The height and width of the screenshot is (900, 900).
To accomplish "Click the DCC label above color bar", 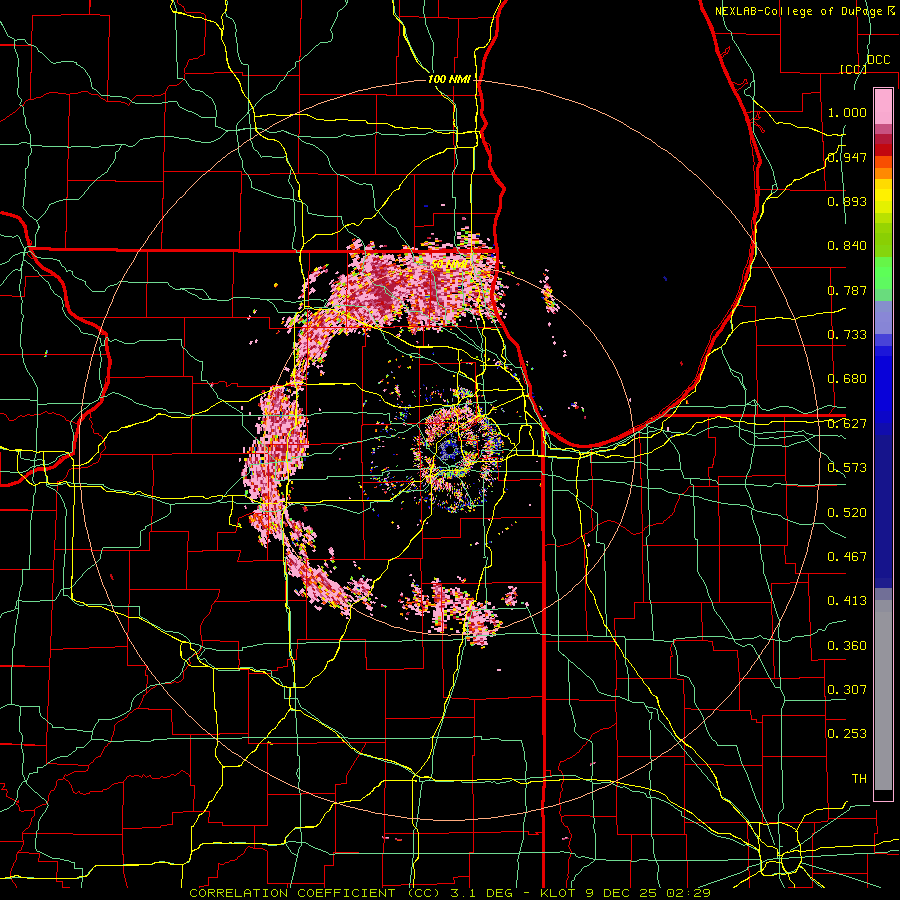I will [878, 60].
